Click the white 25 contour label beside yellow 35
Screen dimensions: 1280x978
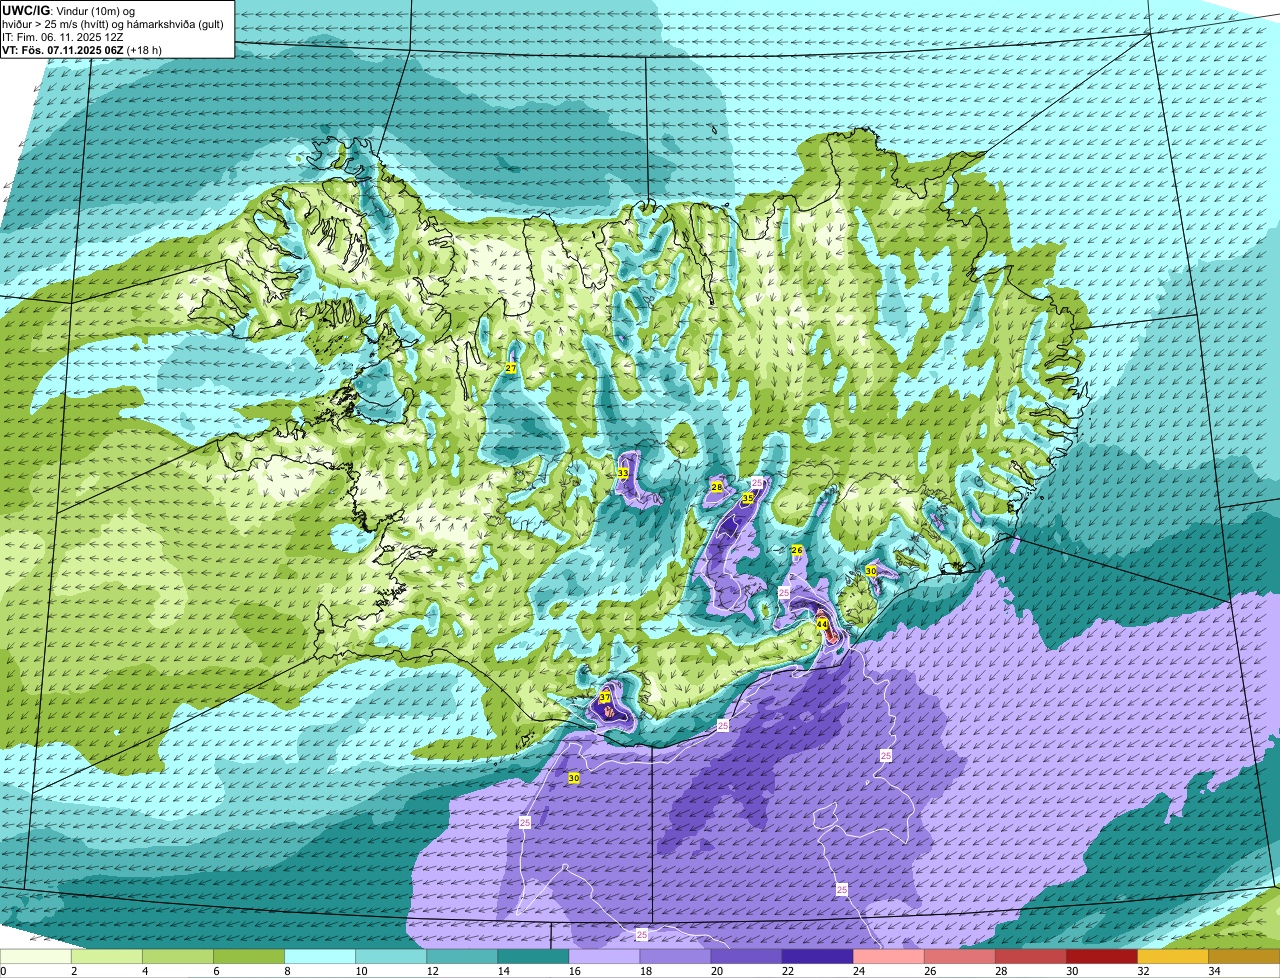[757, 483]
